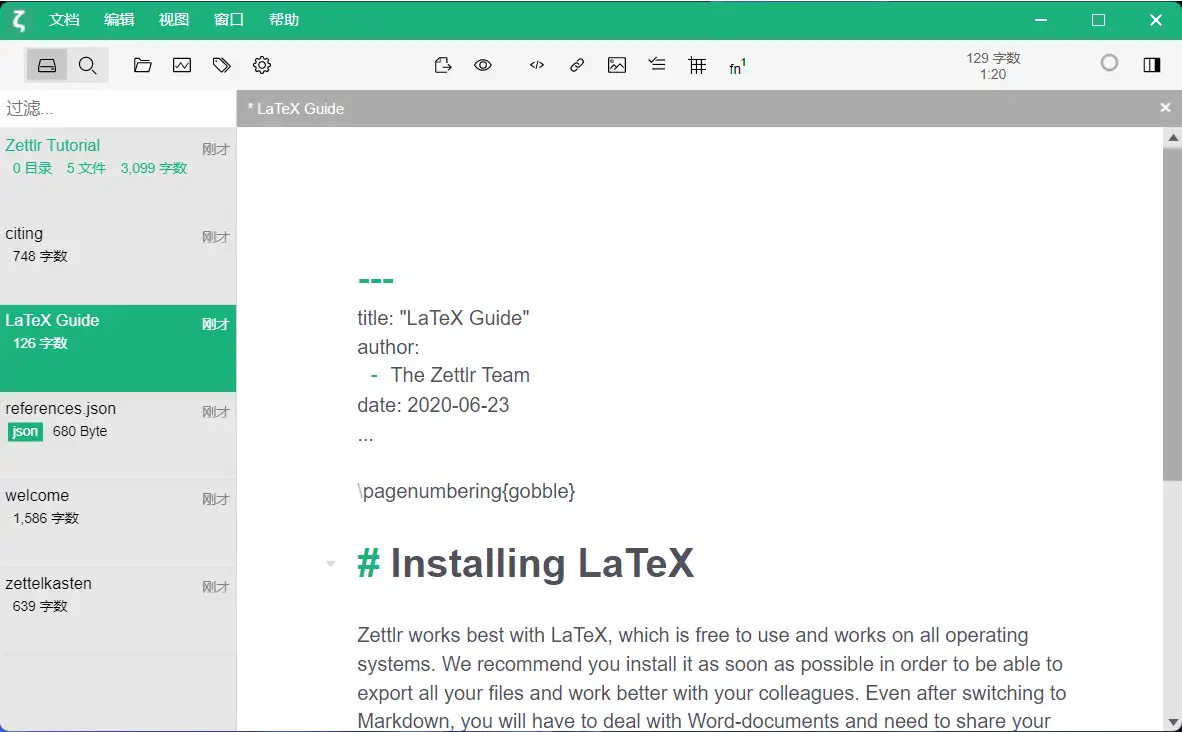This screenshot has height=732, width=1182.
Task: Click the 'date: 2020-06-23' line
Action: point(433,405)
